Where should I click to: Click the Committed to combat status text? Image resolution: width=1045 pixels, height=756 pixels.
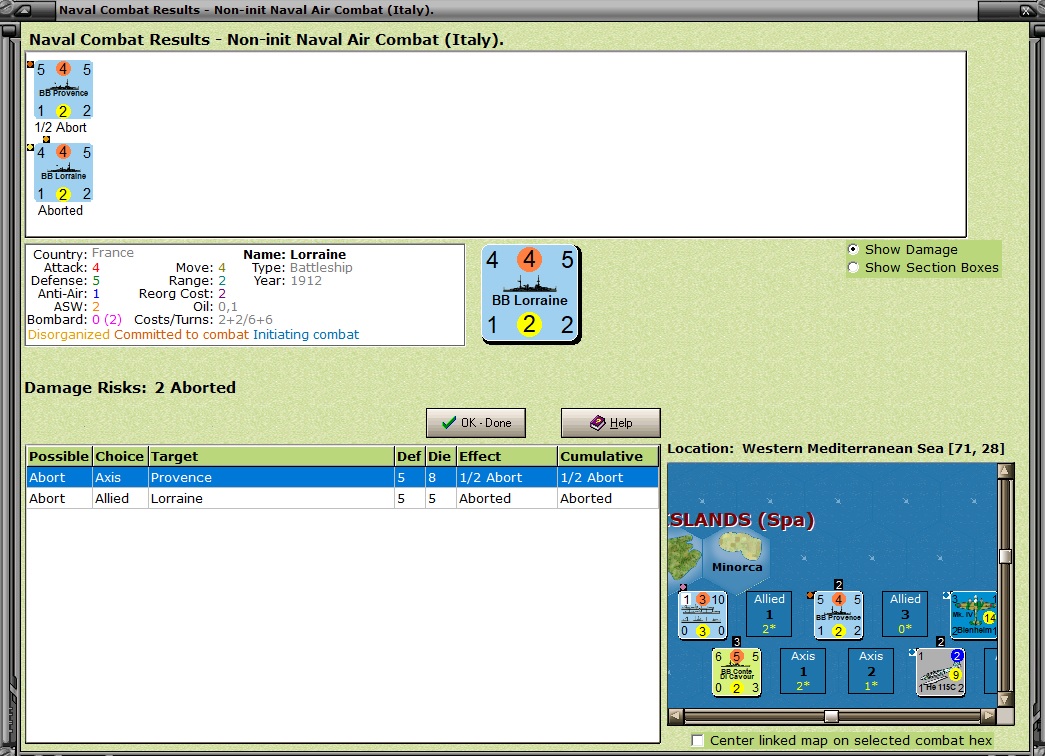(181, 335)
